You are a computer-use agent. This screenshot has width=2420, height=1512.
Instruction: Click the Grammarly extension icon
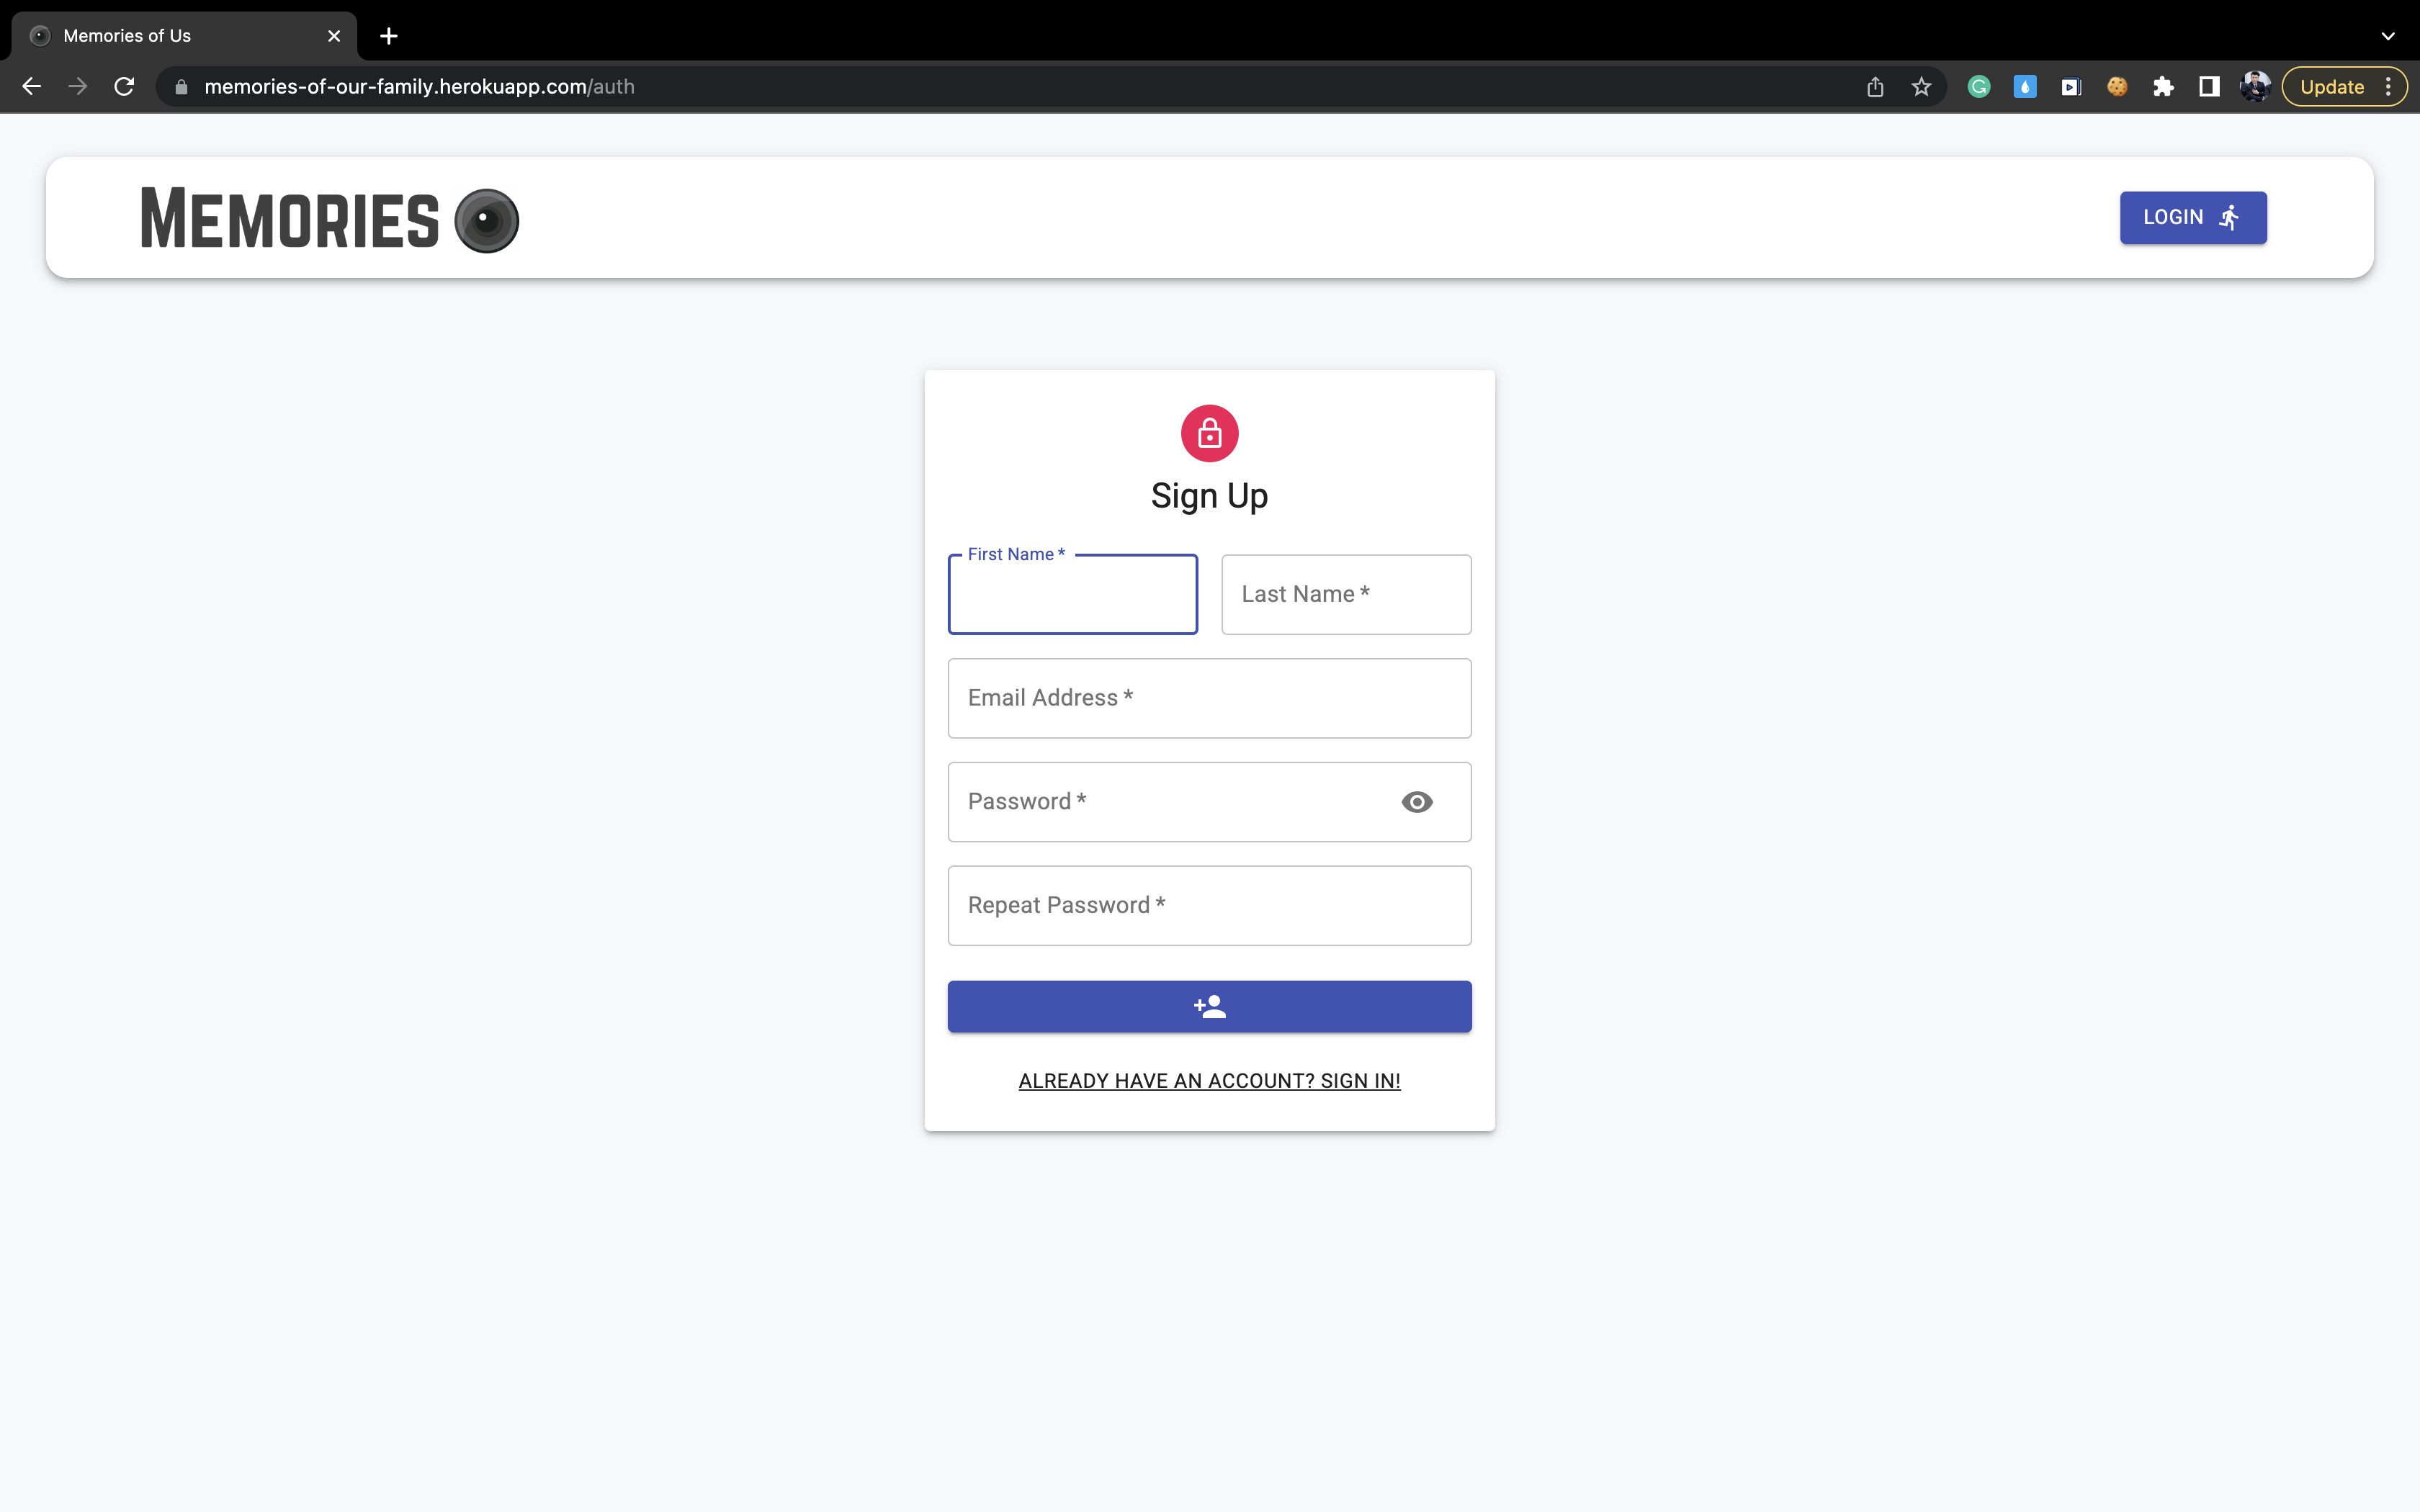pyautogui.click(x=1978, y=87)
